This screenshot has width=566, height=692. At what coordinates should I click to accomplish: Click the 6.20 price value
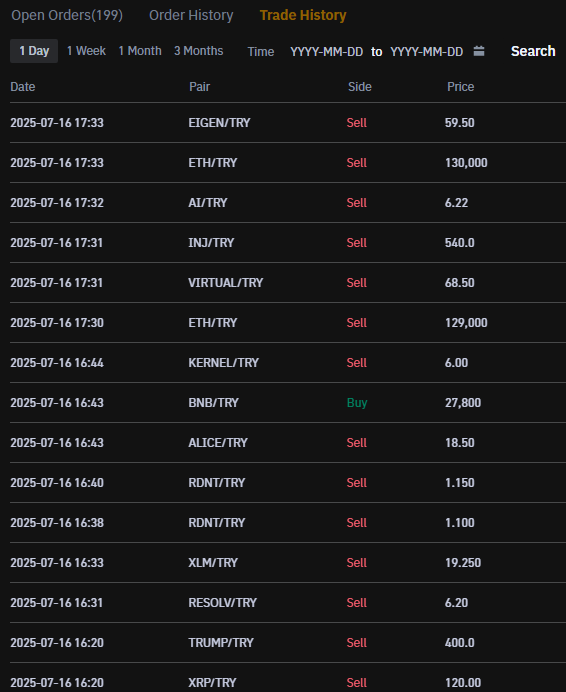[457, 603]
